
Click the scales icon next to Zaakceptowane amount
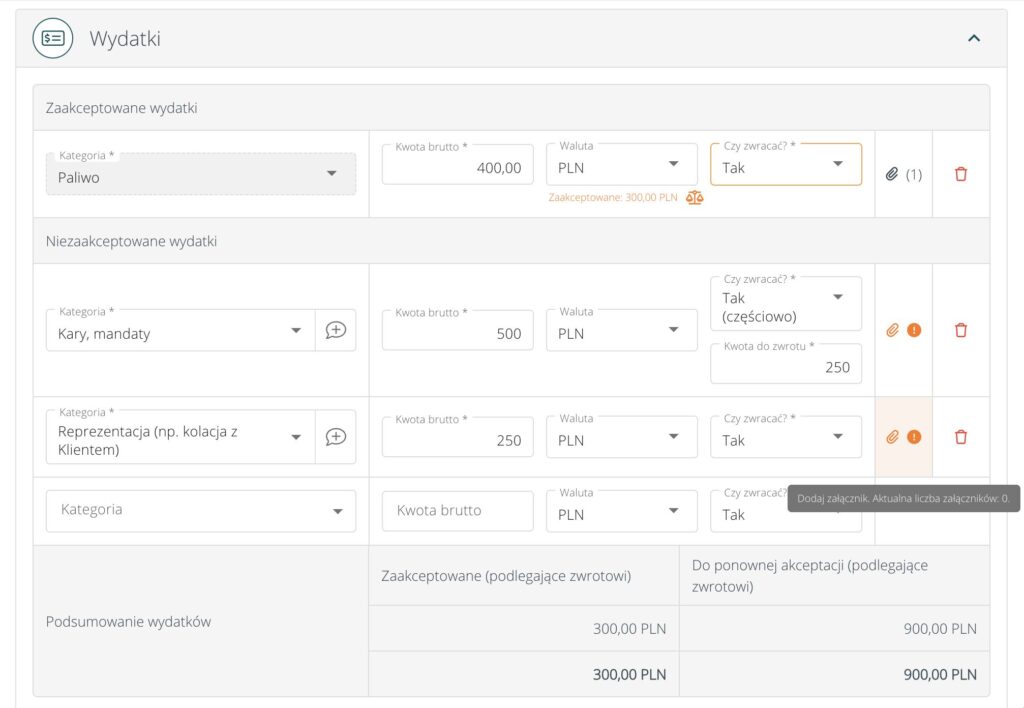695,198
